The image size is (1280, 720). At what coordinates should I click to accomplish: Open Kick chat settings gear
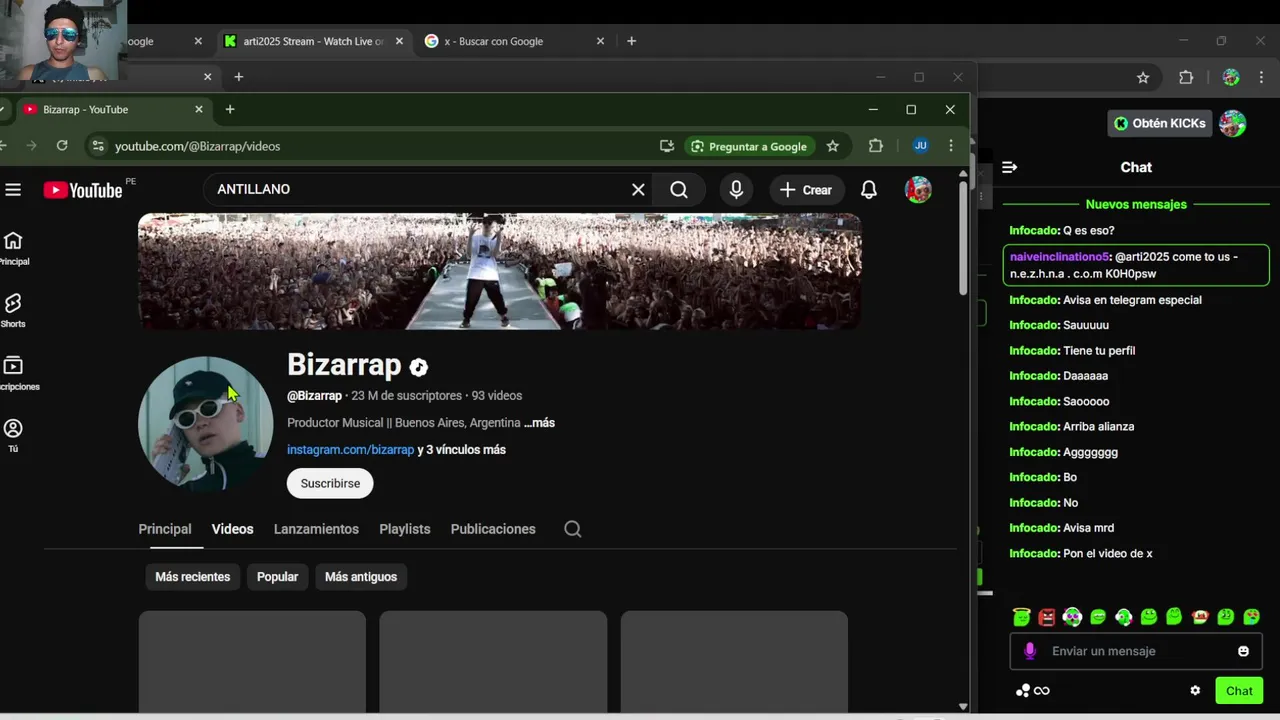[1195, 690]
